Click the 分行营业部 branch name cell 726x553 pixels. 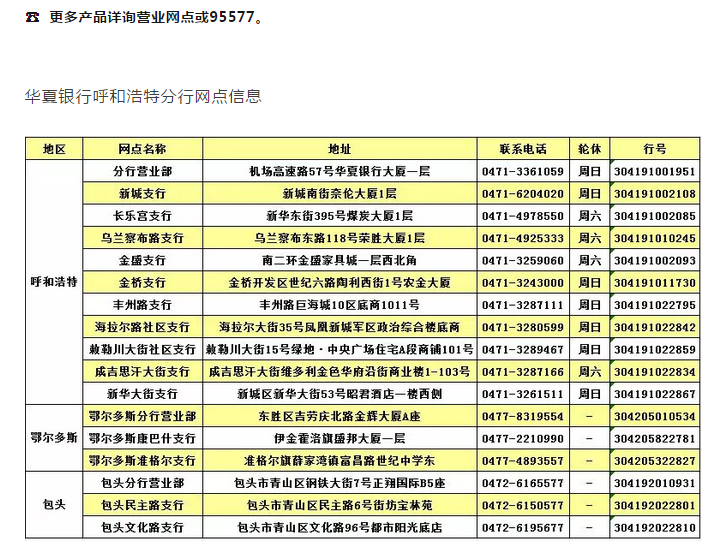point(143,171)
